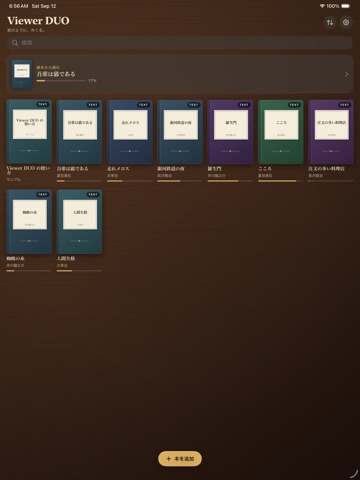Tap TEXT badge on 銀河鉄道の夜 cover

point(194,105)
